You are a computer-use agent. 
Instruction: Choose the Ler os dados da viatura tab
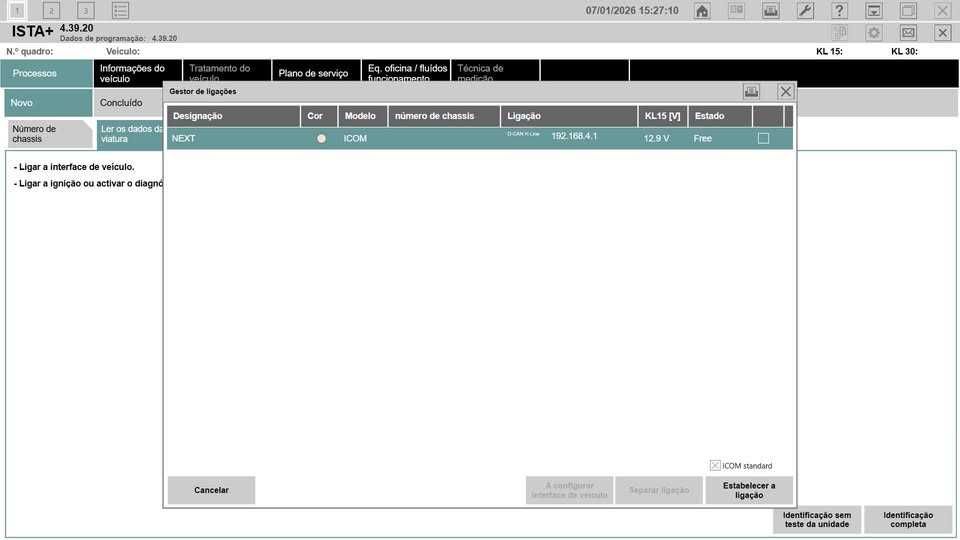point(130,134)
